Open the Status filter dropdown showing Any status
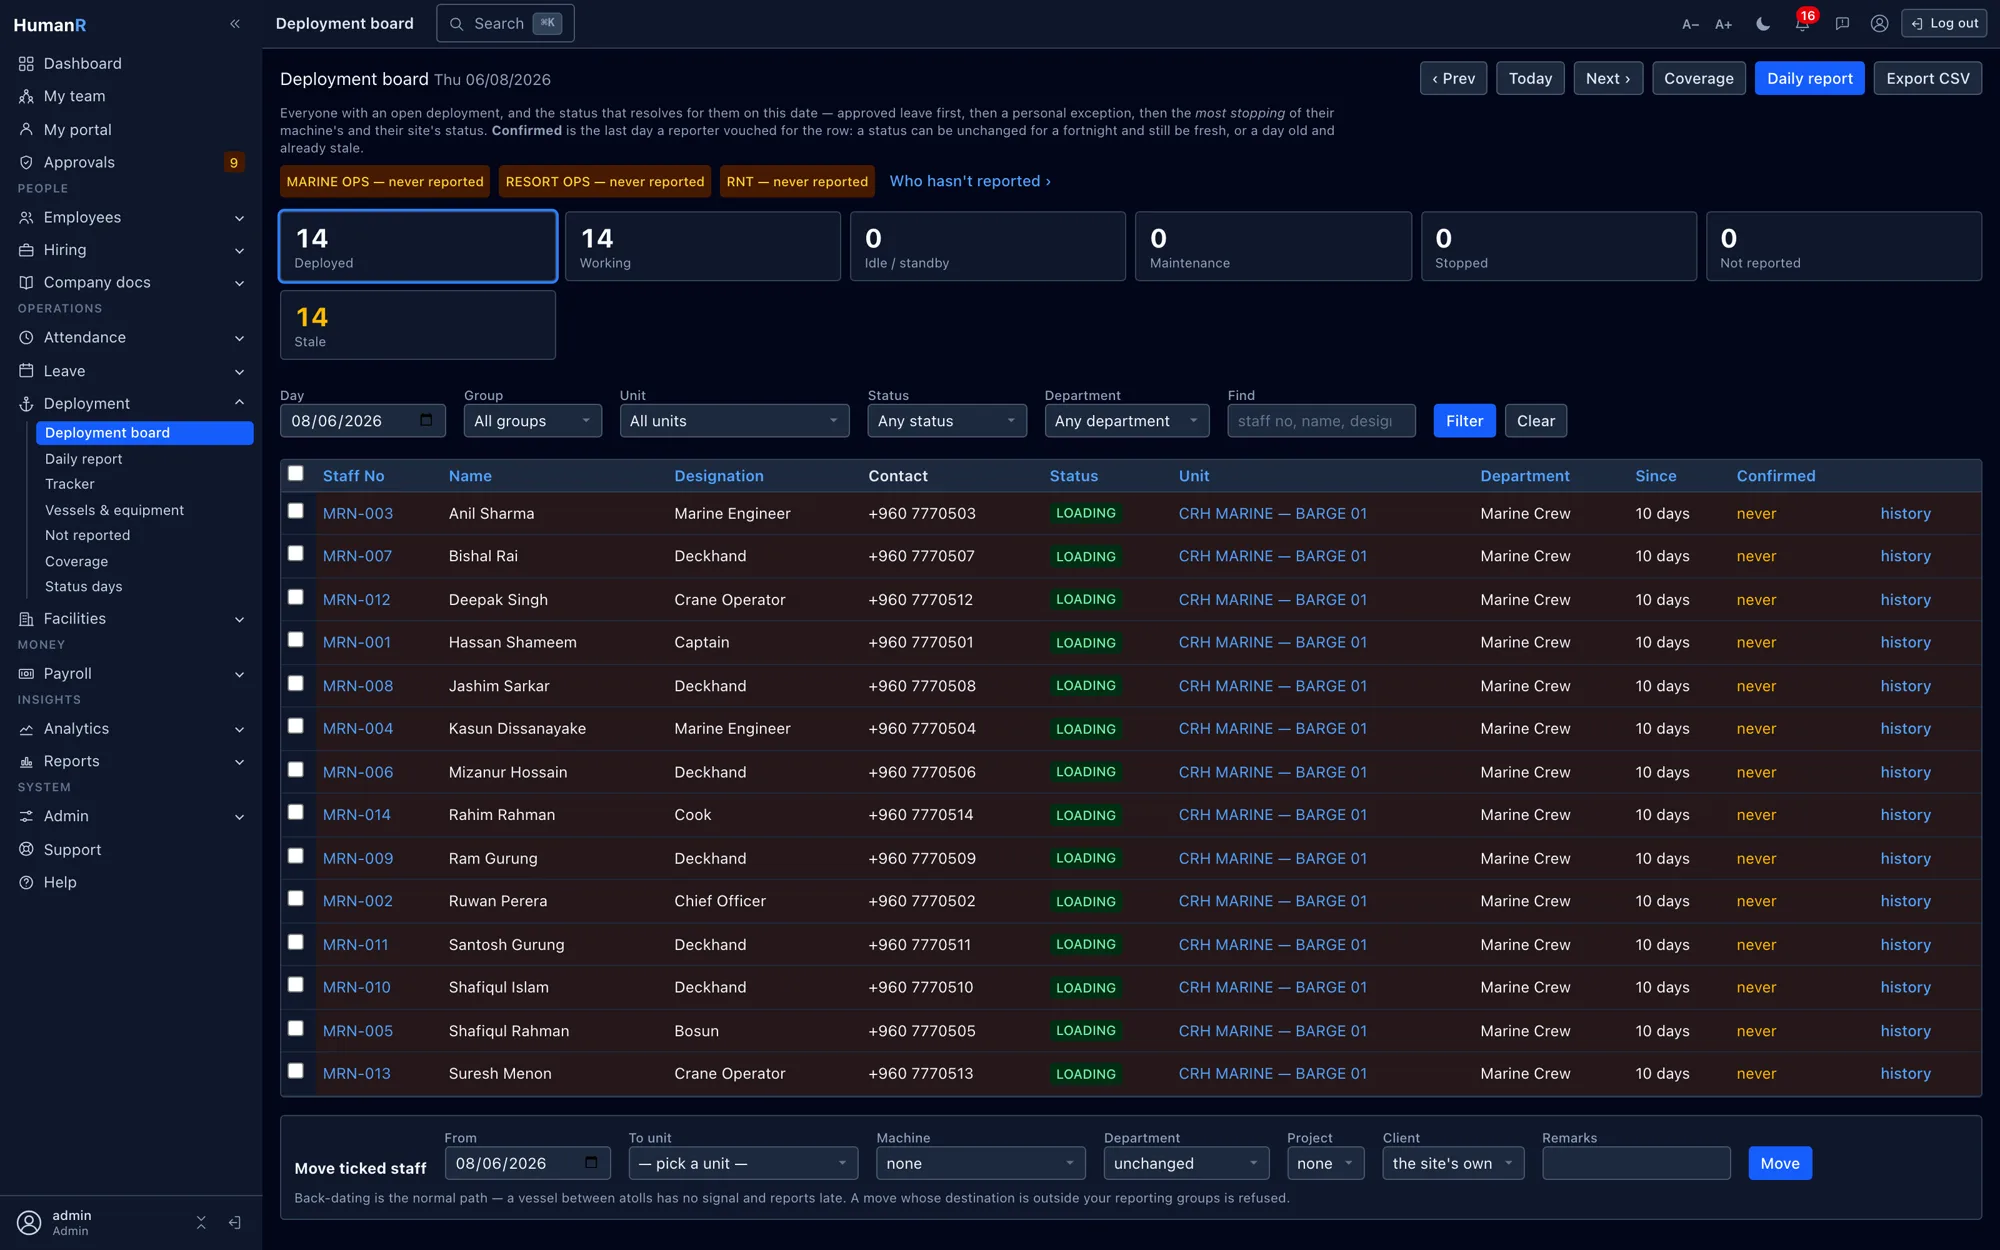2000x1250 pixels. click(x=946, y=421)
